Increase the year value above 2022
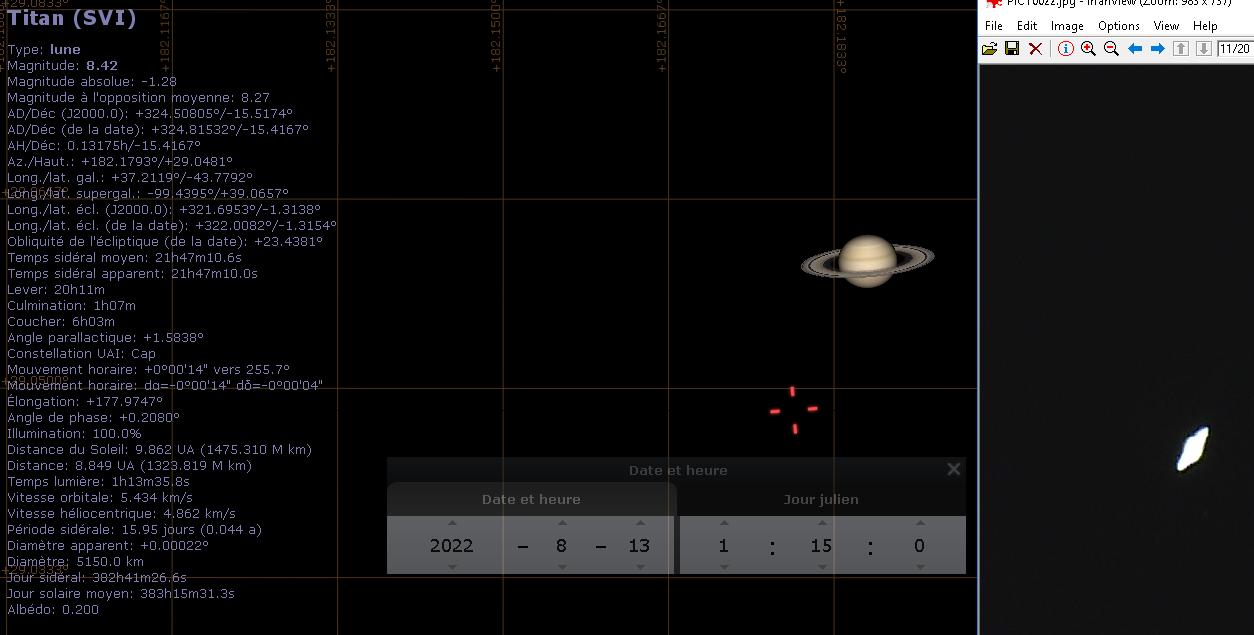Image resolution: width=1254 pixels, height=635 pixels. coord(452,523)
